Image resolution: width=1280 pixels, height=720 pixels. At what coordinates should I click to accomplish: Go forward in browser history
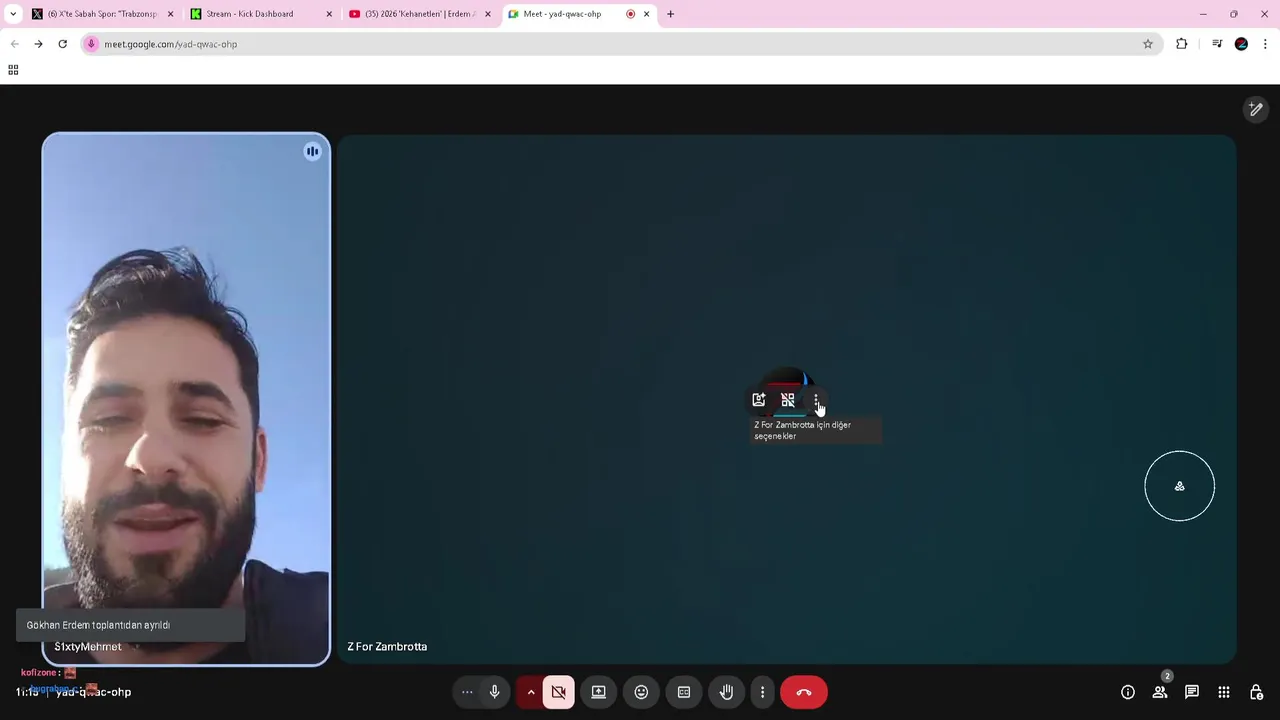38,44
